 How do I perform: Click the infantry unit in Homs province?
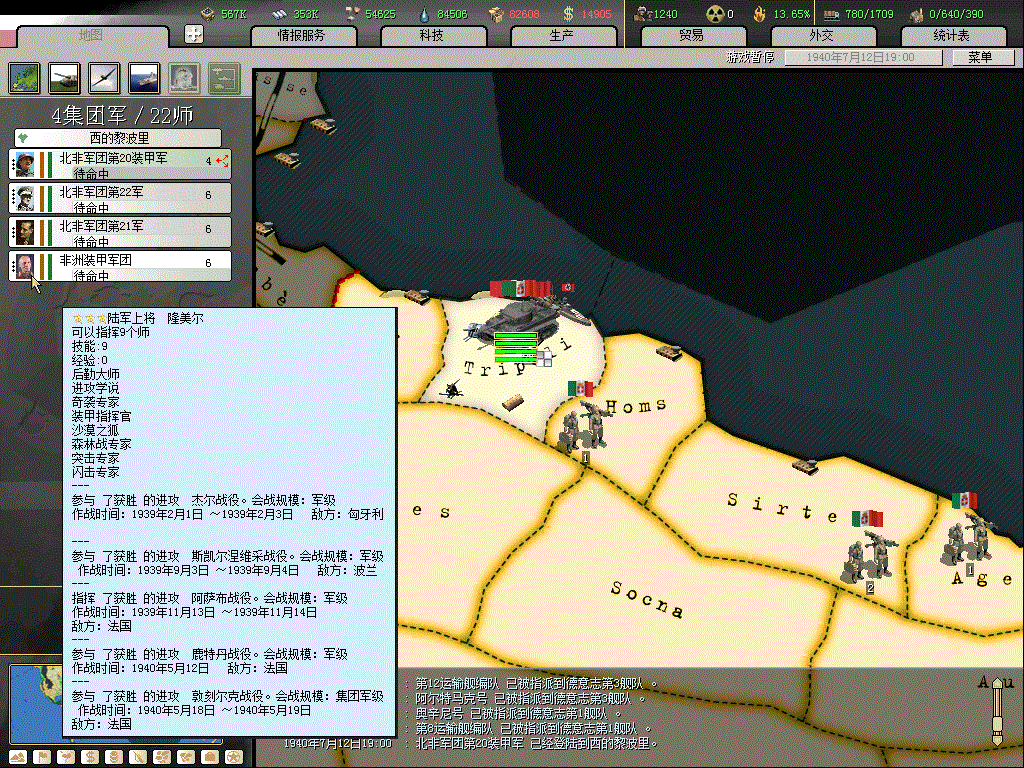(x=583, y=425)
